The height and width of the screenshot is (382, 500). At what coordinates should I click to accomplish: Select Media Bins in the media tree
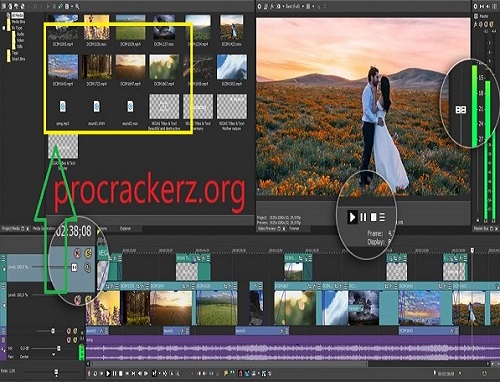click(x=18, y=22)
